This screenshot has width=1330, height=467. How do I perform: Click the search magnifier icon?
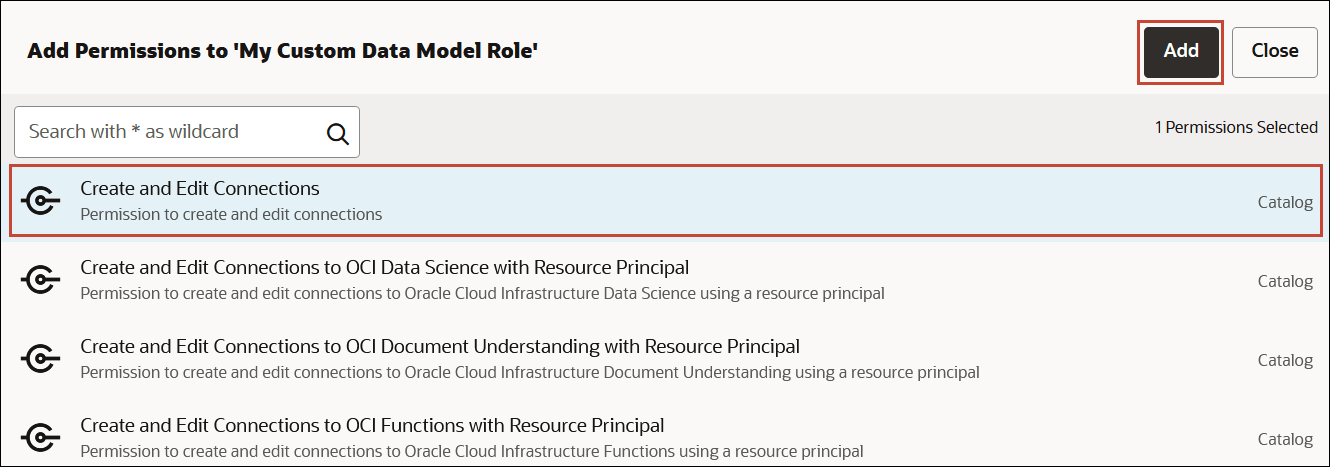click(x=338, y=132)
